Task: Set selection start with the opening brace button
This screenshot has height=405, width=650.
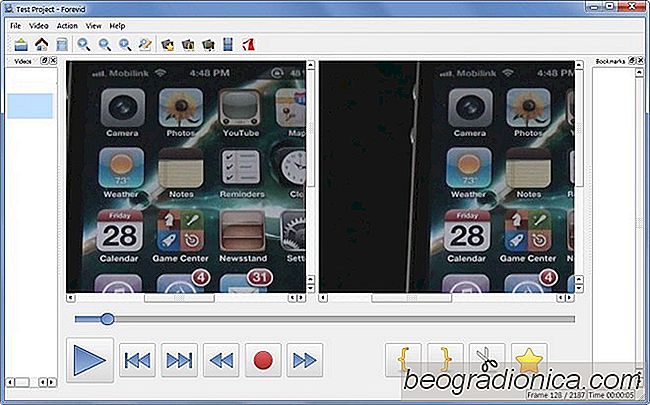Action: click(403, 359)
